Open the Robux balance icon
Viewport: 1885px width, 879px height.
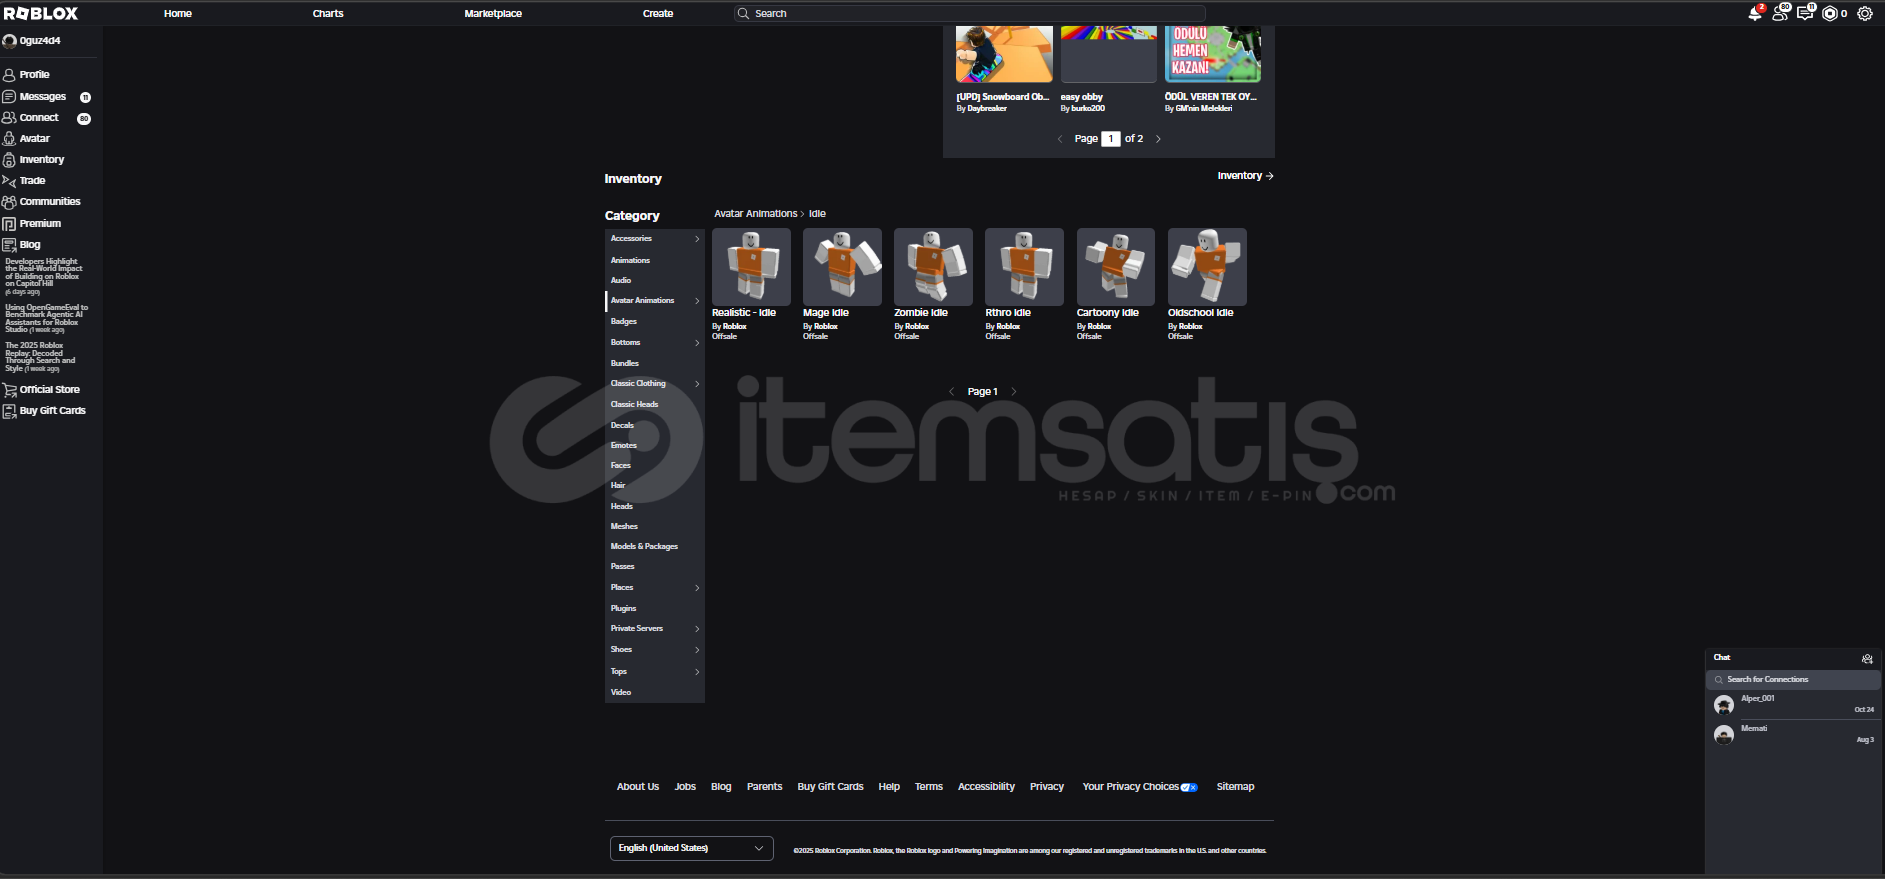[1830, 13]
